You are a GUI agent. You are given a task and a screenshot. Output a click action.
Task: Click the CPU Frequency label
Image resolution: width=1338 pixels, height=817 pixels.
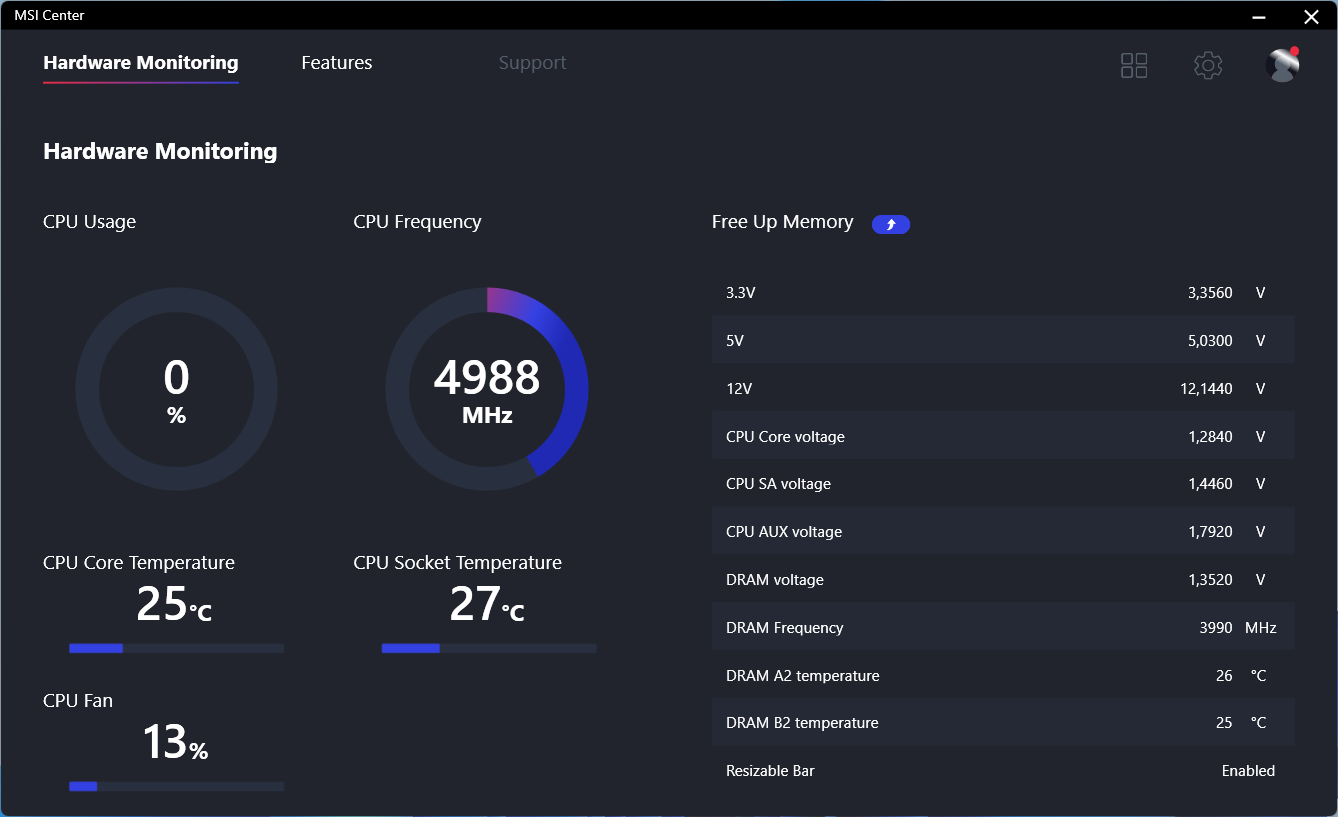click(417, 222)
